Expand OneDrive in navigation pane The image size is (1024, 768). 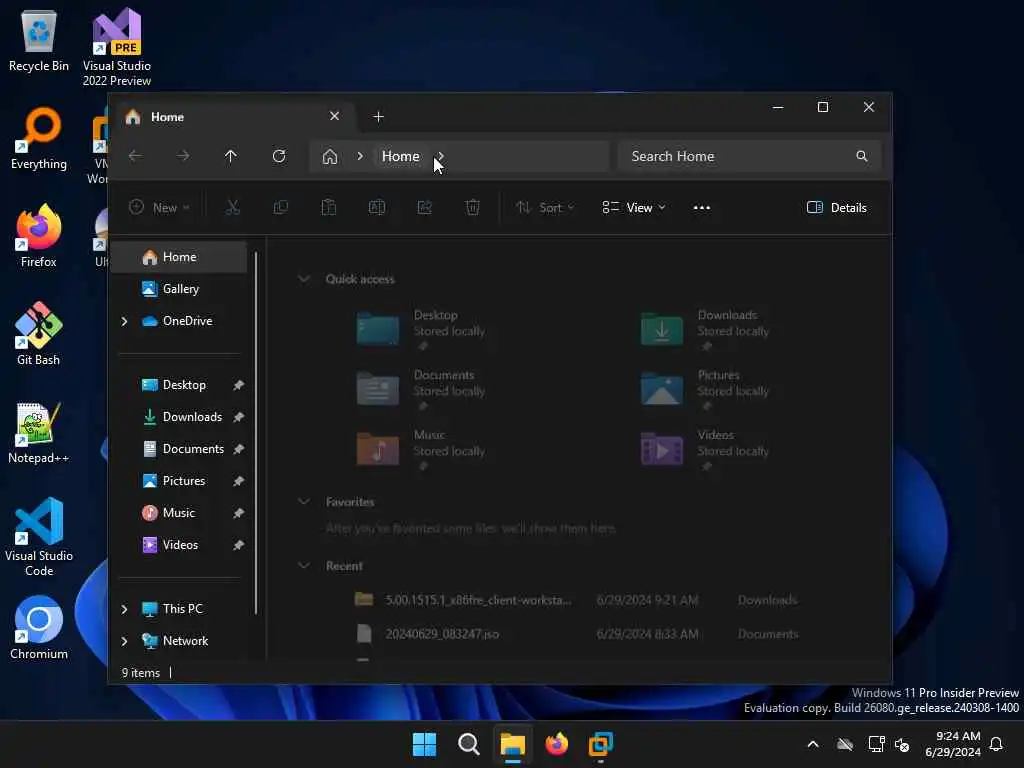[x=124, y=321]
